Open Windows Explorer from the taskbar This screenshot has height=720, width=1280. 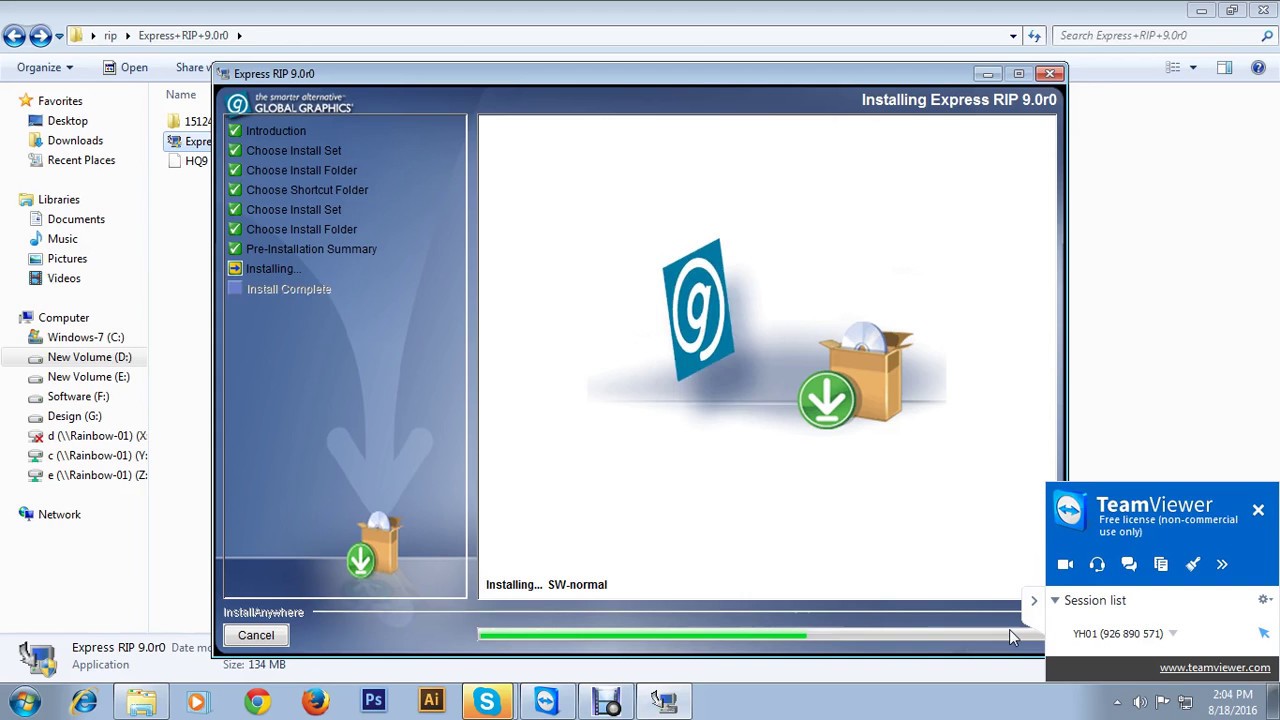tap(141, 702)
